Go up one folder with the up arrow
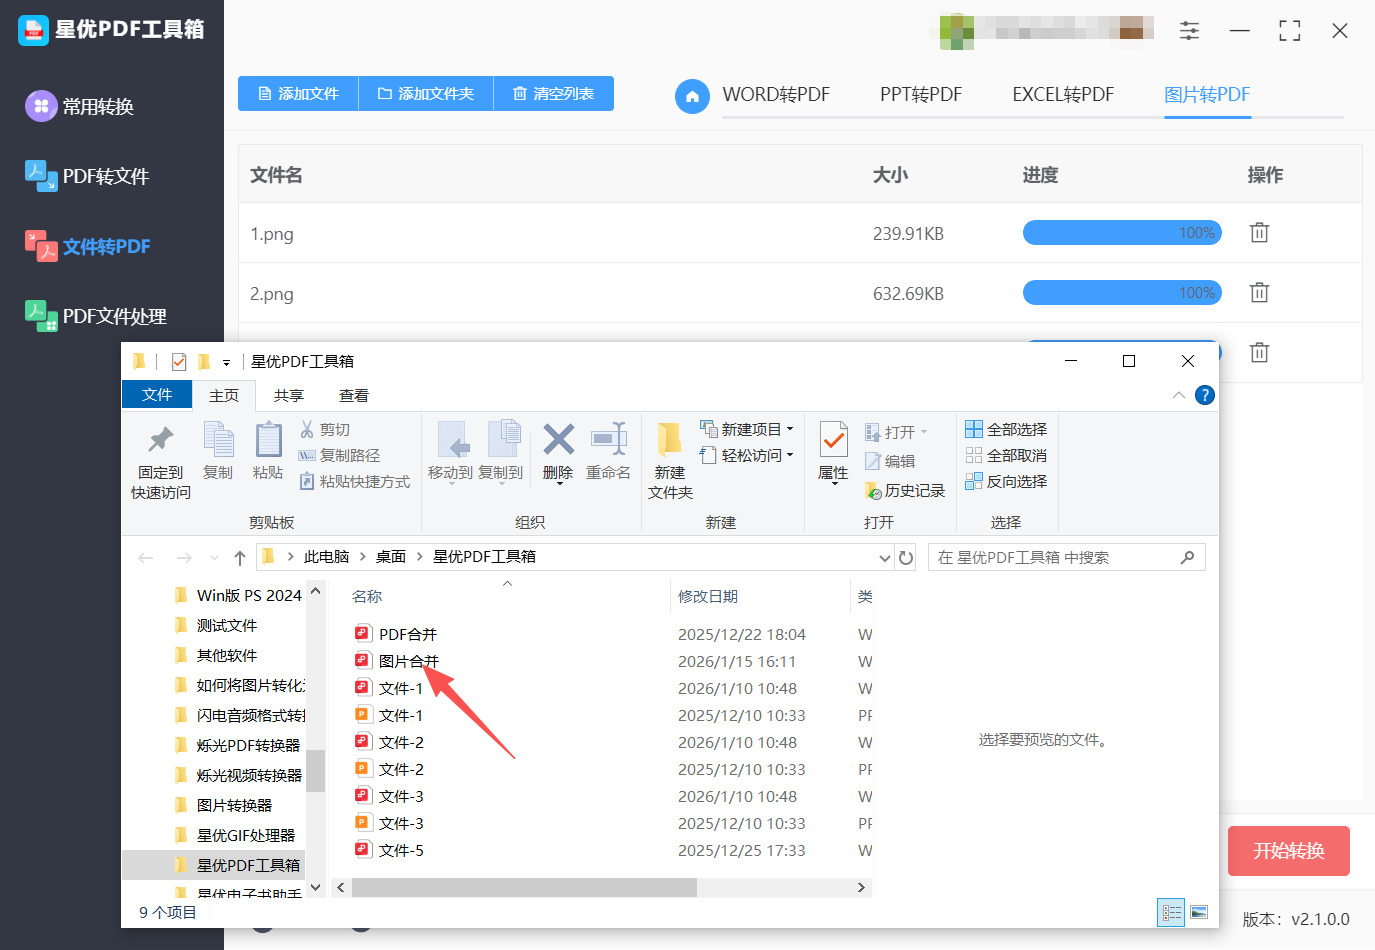1375x950 pixels. (239, 558)
